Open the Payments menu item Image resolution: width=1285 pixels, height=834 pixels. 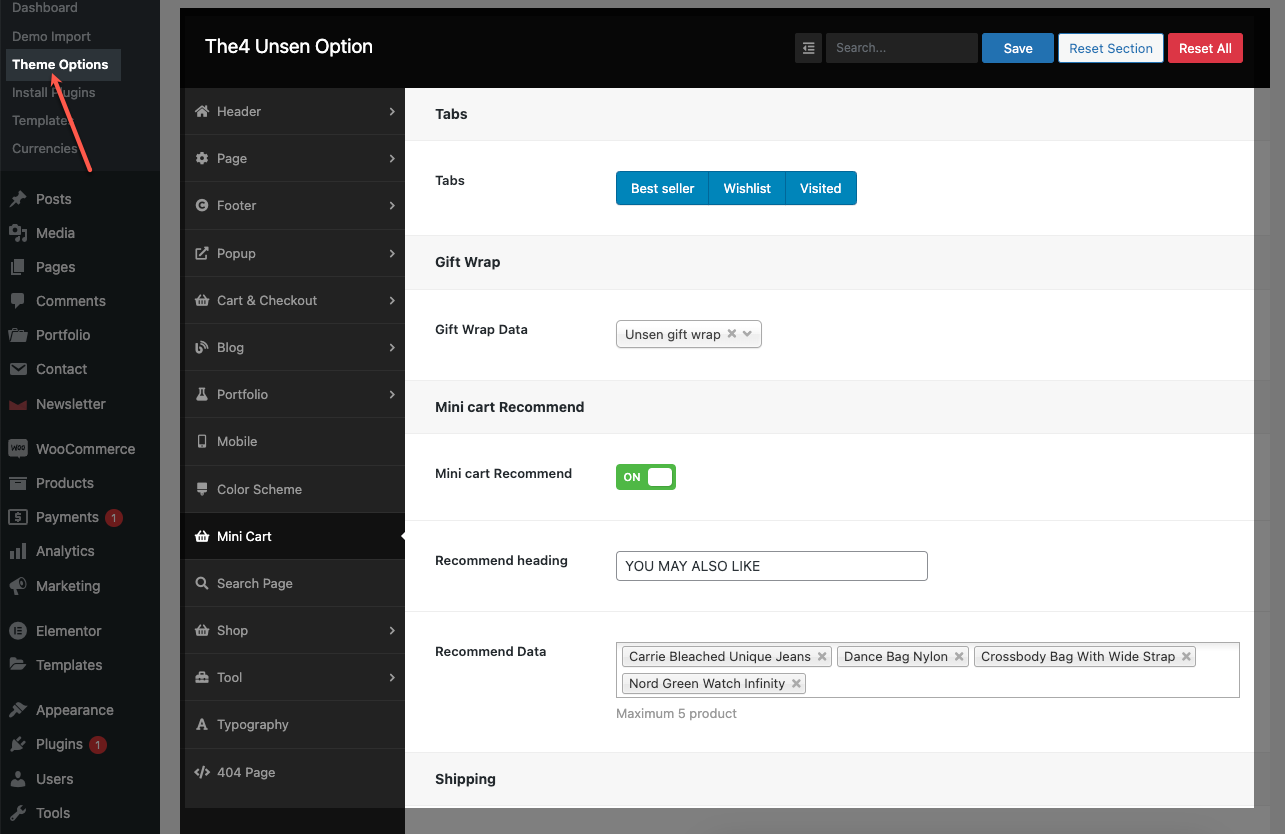pos(67,517)
